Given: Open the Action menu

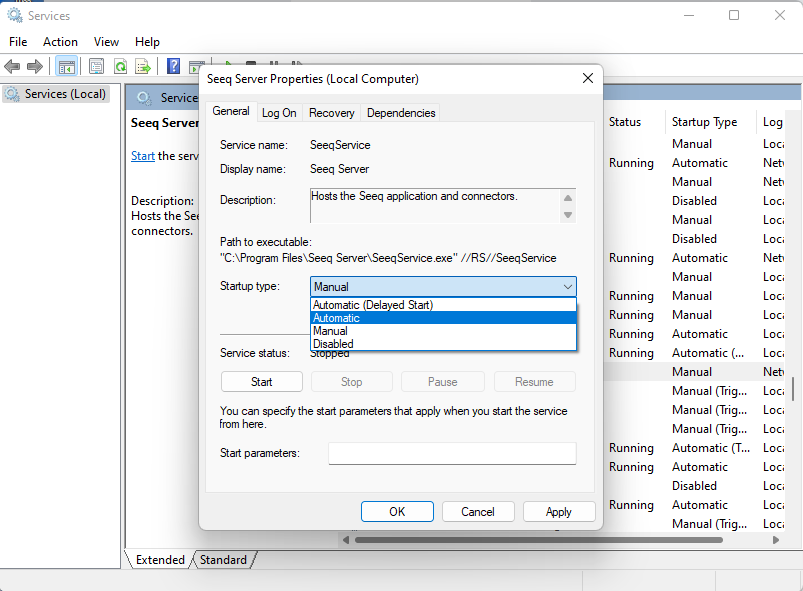Looking at the screenshot, I should click(60, 41).
